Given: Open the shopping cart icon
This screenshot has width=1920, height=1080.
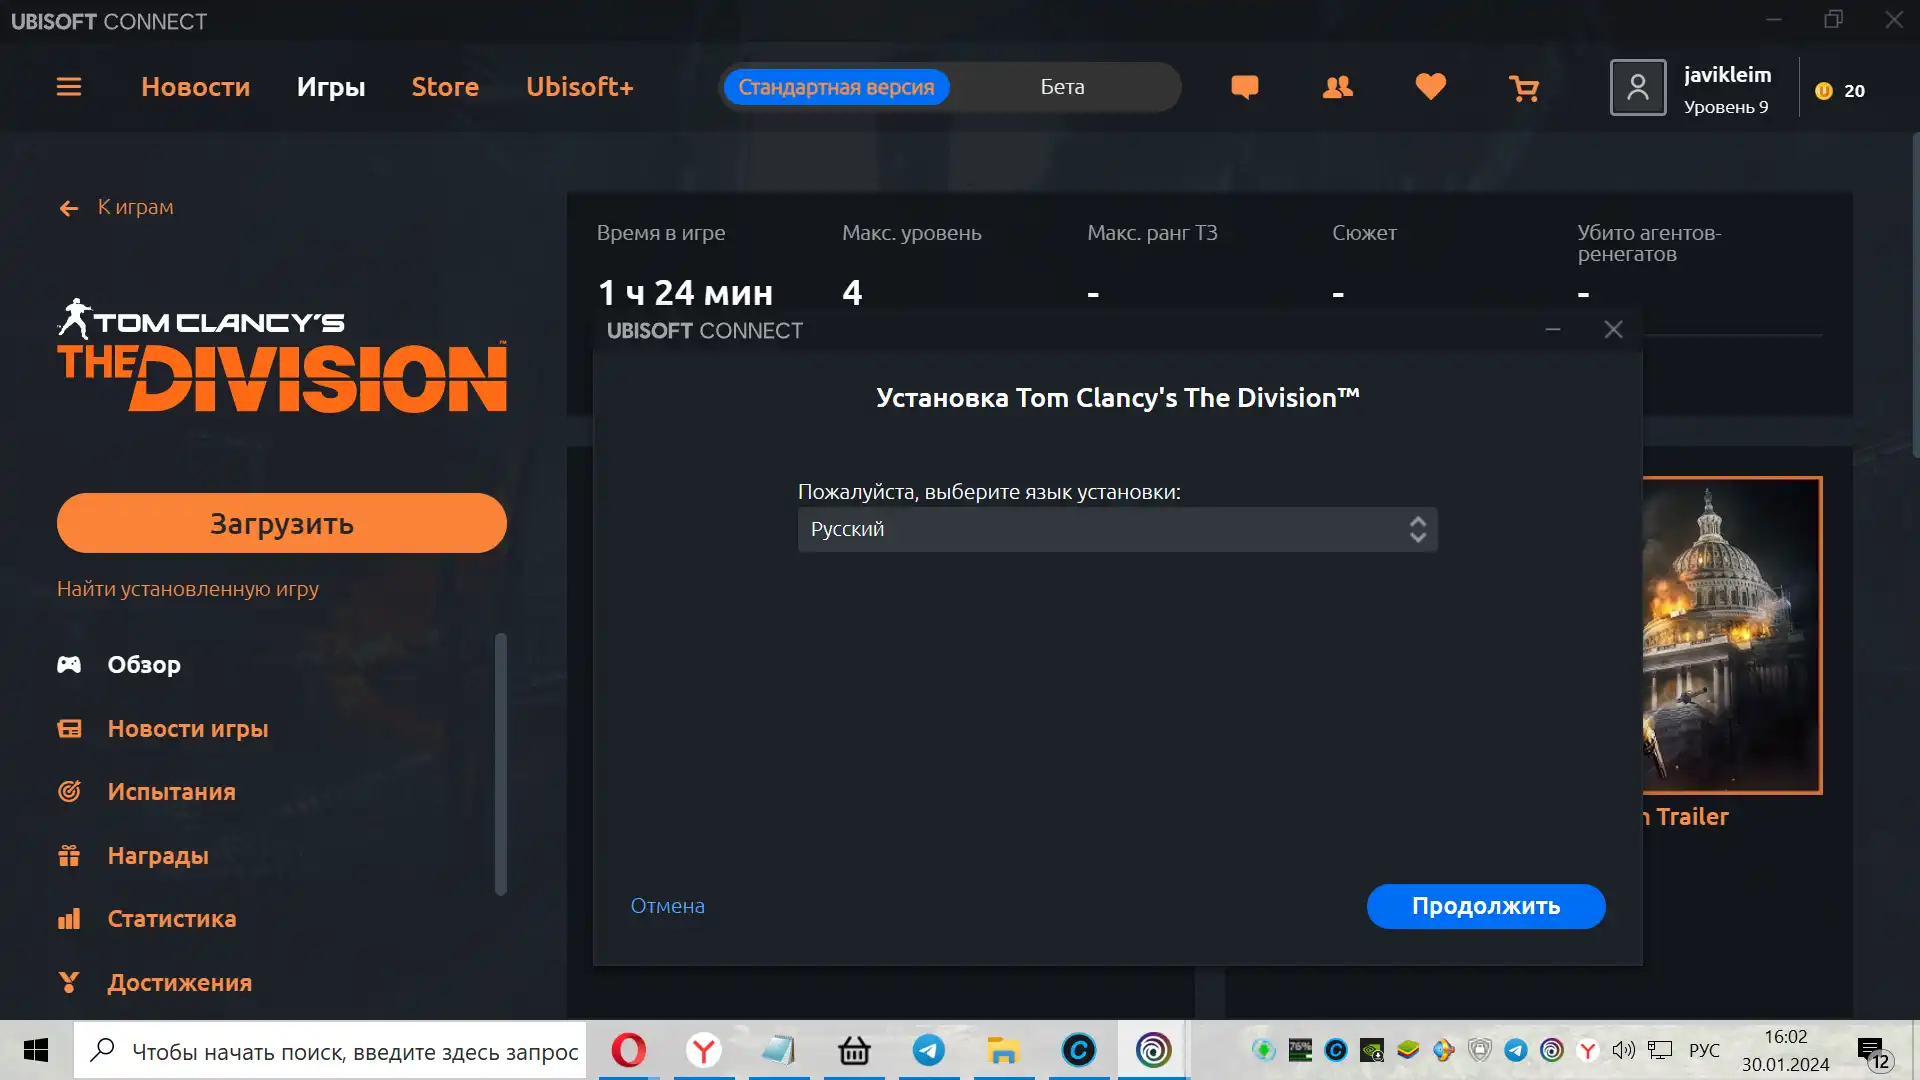Looking at the screenshot, I should (x=1524, y=89).
